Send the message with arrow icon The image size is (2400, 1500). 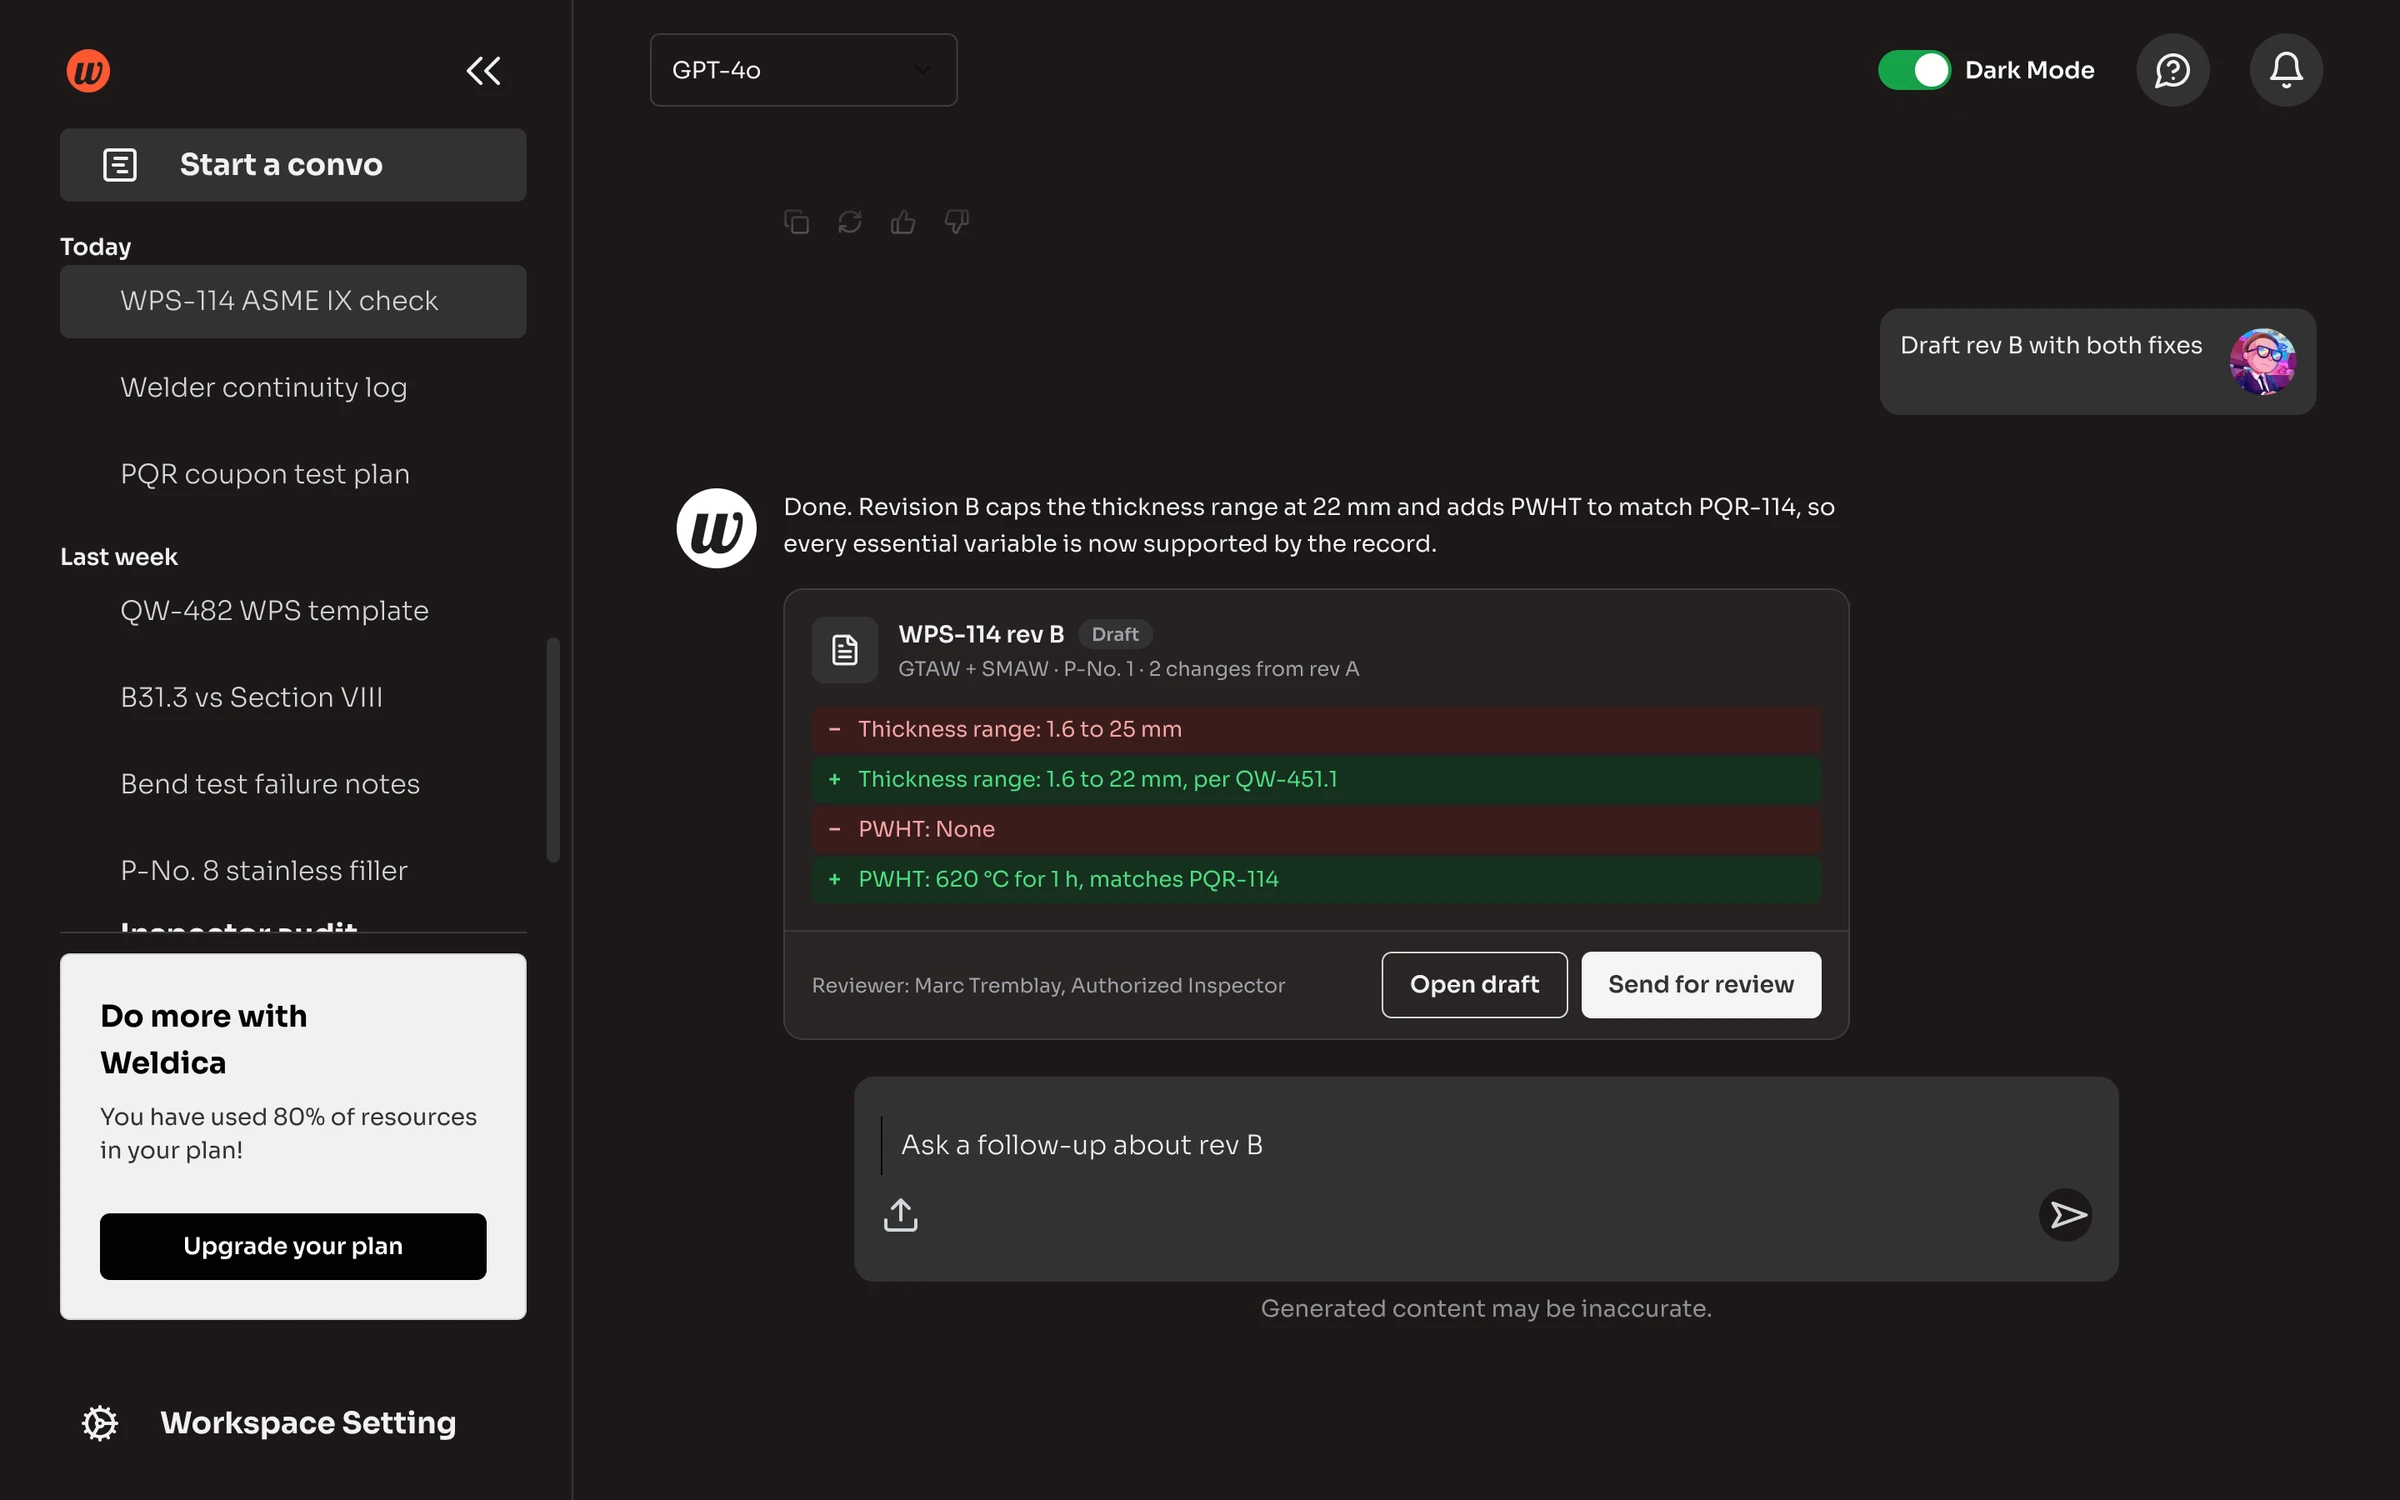tap(2066, 1215)
